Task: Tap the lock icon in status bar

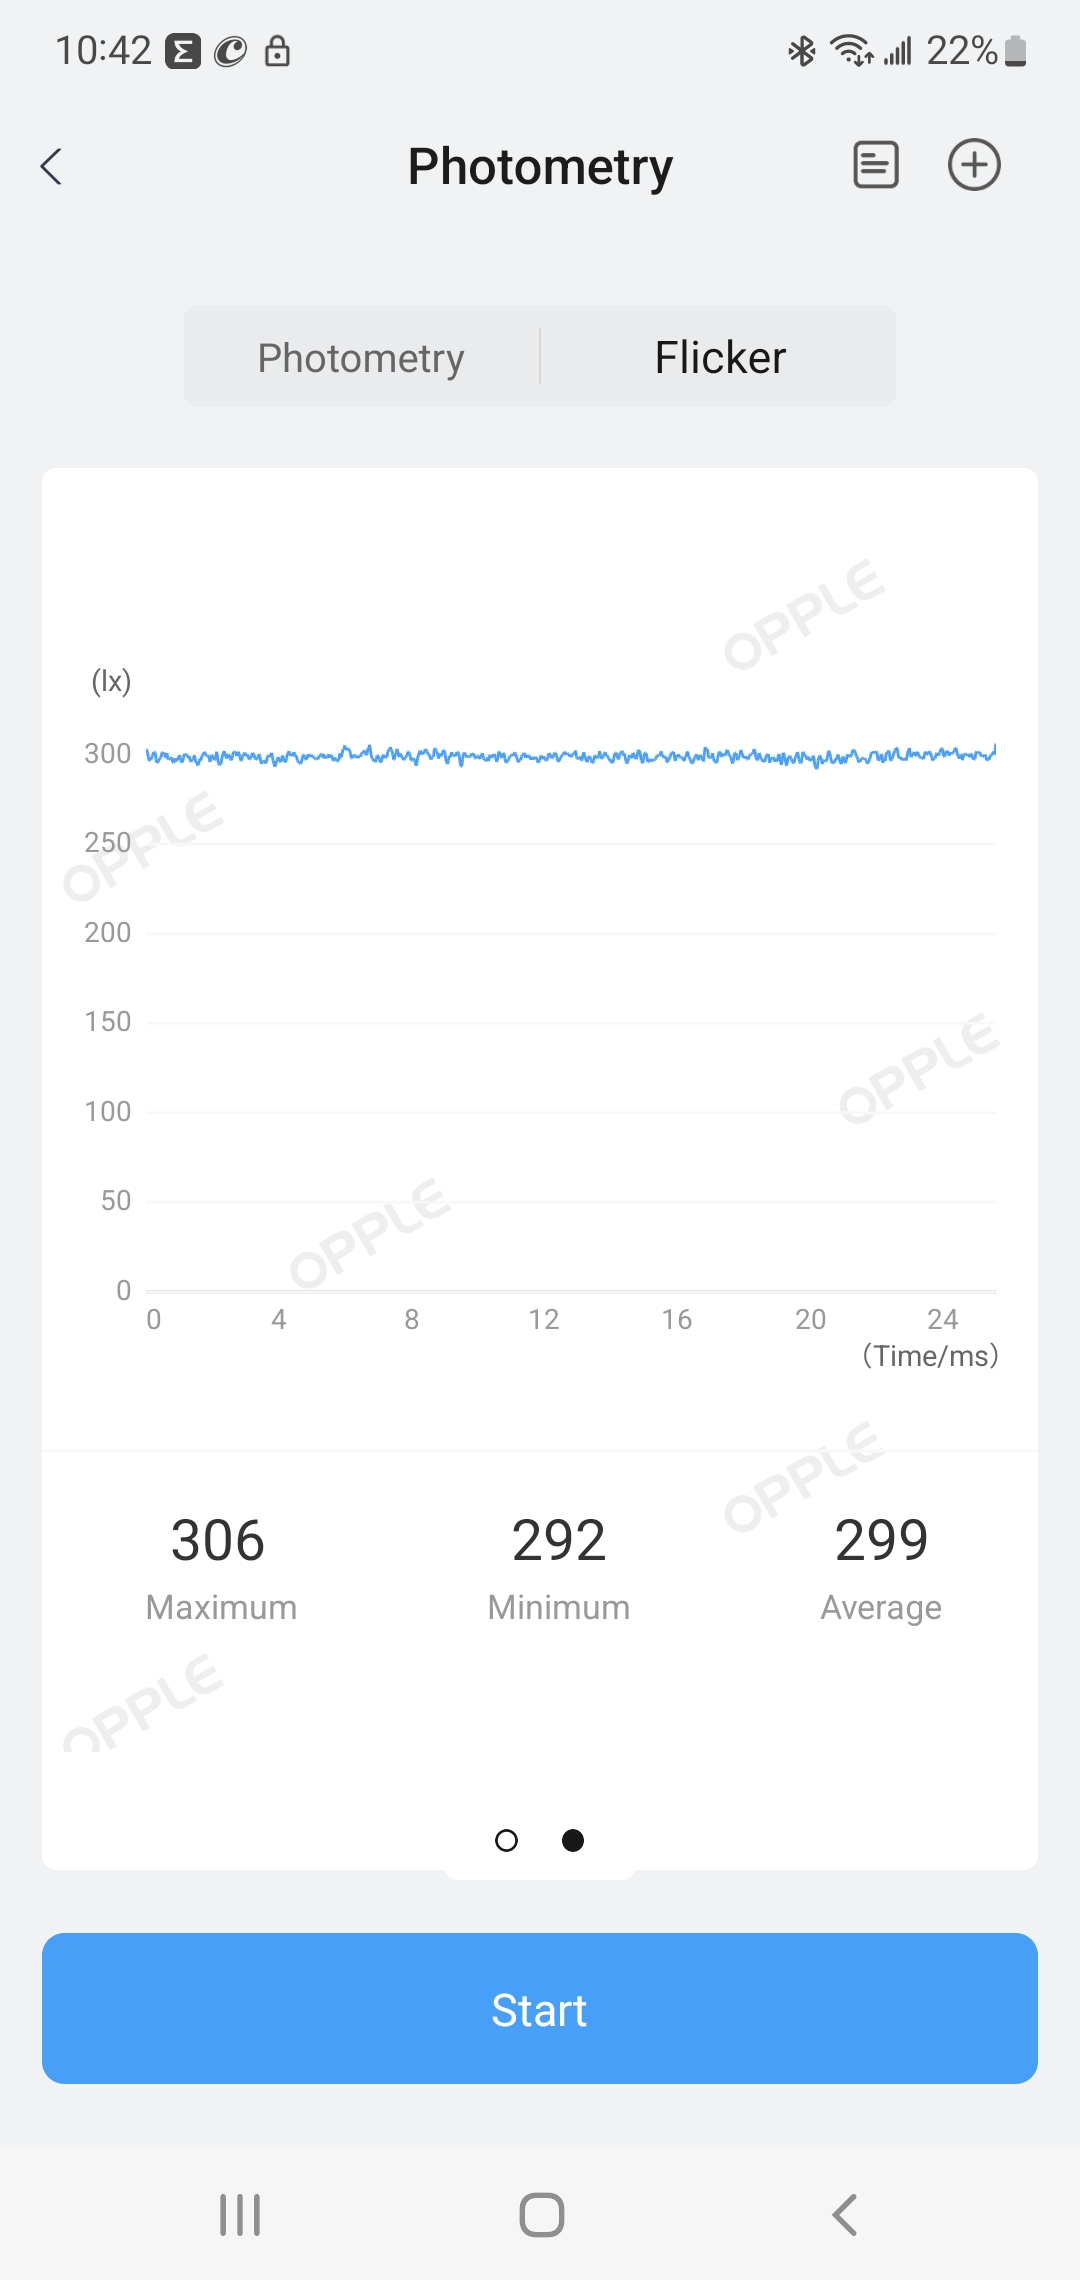Action: (x=277, y=50)
